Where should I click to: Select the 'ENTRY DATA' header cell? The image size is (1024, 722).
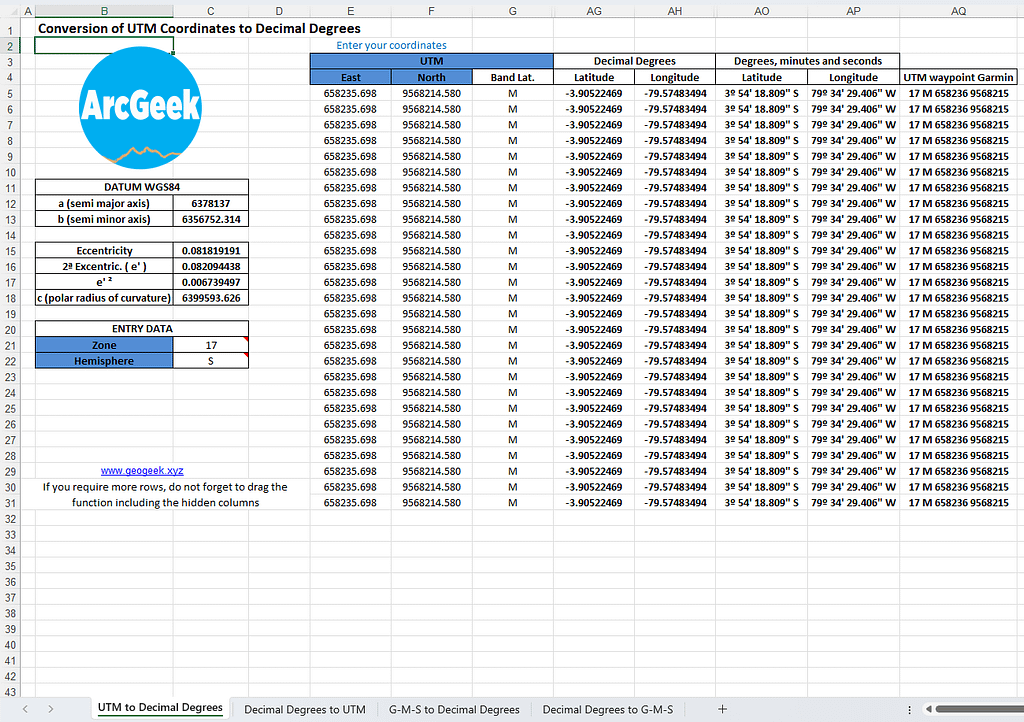click(x=142, y=329)
